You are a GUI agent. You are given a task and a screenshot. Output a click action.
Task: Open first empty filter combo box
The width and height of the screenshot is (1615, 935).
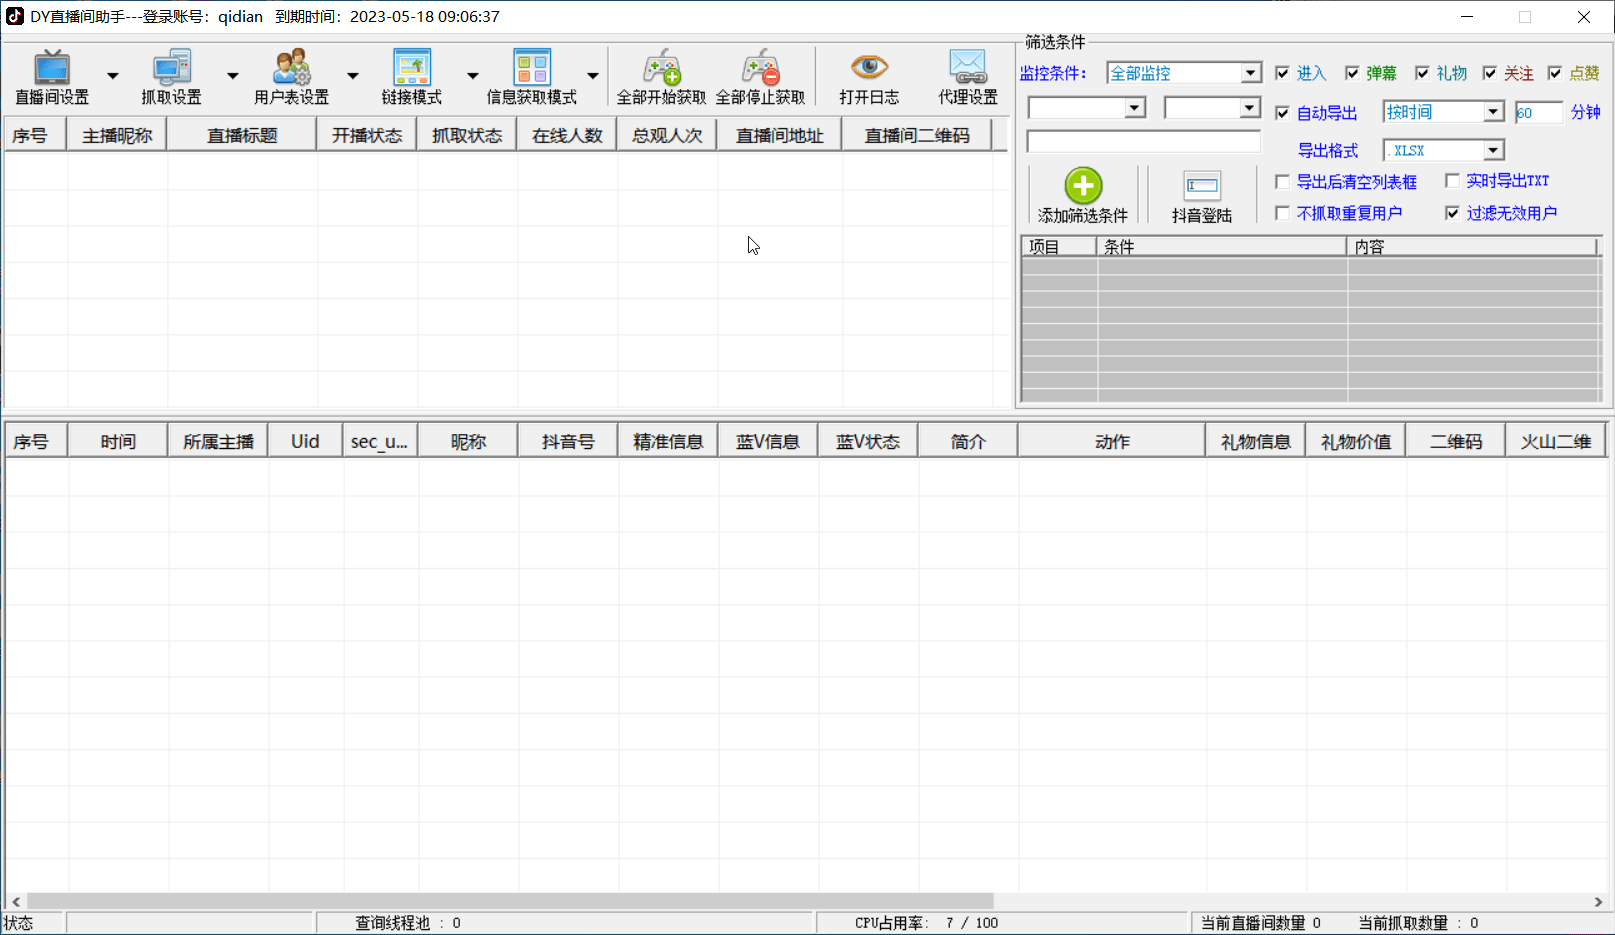[x=1134, y=108]
